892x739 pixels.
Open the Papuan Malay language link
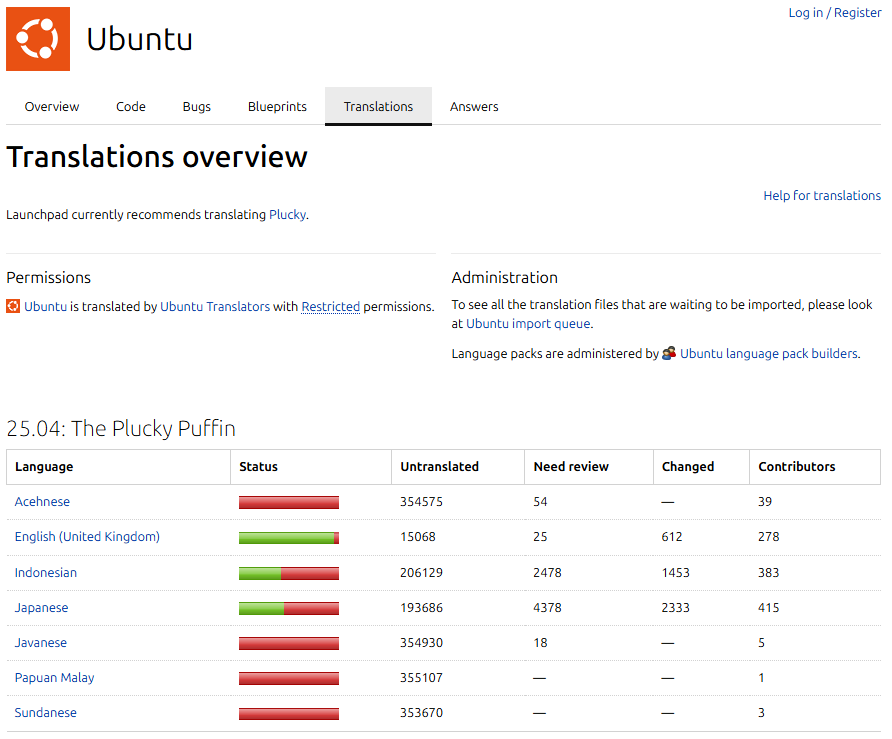tap(55, 678)
